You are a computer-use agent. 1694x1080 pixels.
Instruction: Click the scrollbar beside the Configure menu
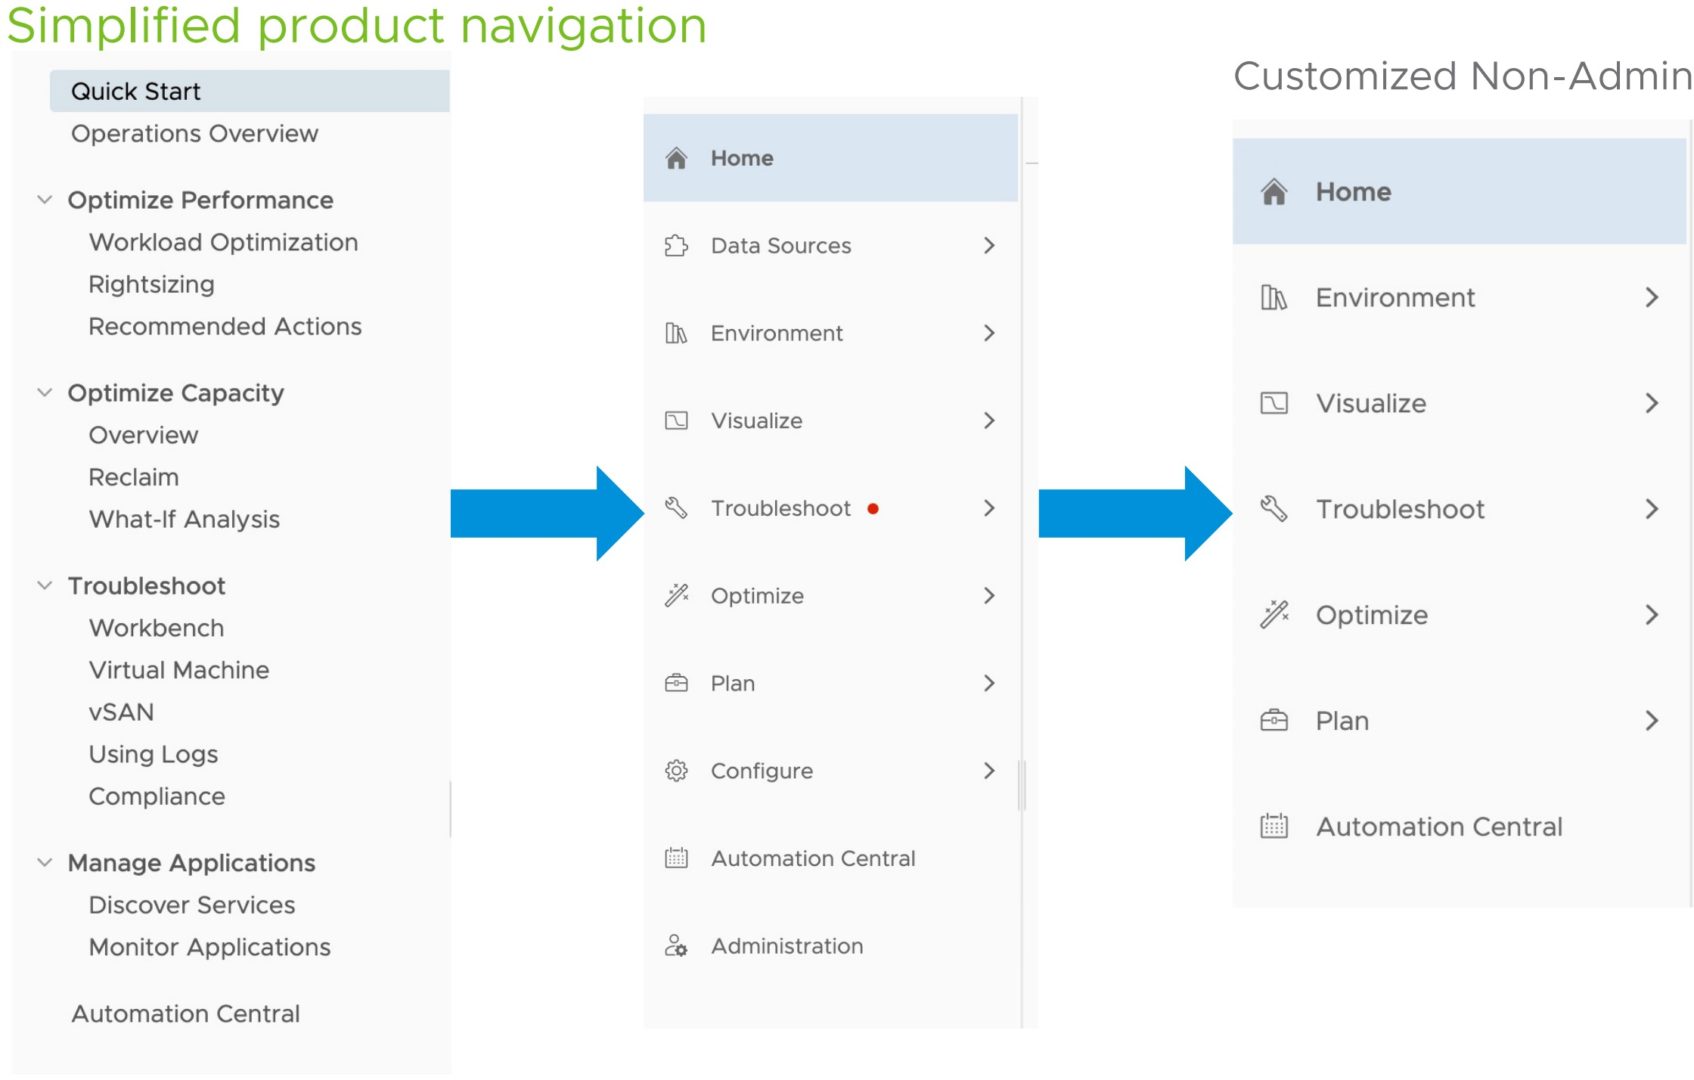coord(1021,785)
